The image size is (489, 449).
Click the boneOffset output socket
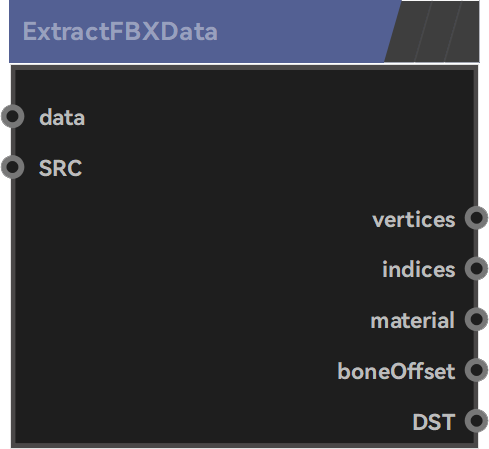pyautogui.click(x=476, y=370)
